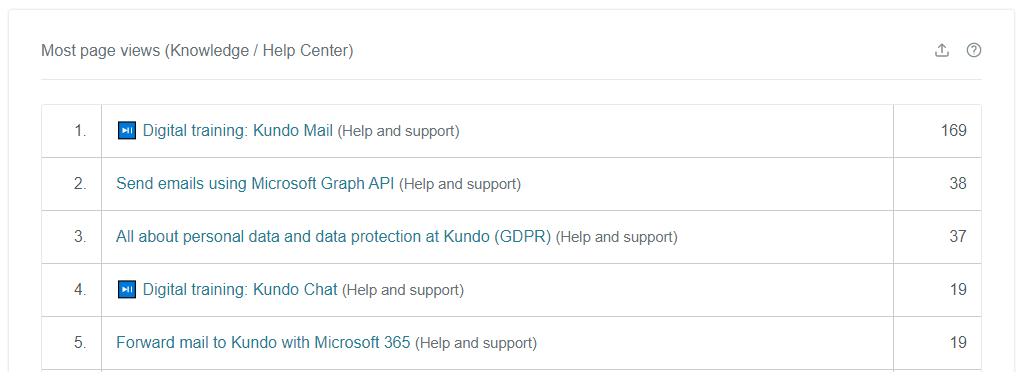Image resolution: width=1021 pixels, height=372 pixels.
Task: Click rank number 4. in the table
Action: pyautogui.click(x=80, y=290)
